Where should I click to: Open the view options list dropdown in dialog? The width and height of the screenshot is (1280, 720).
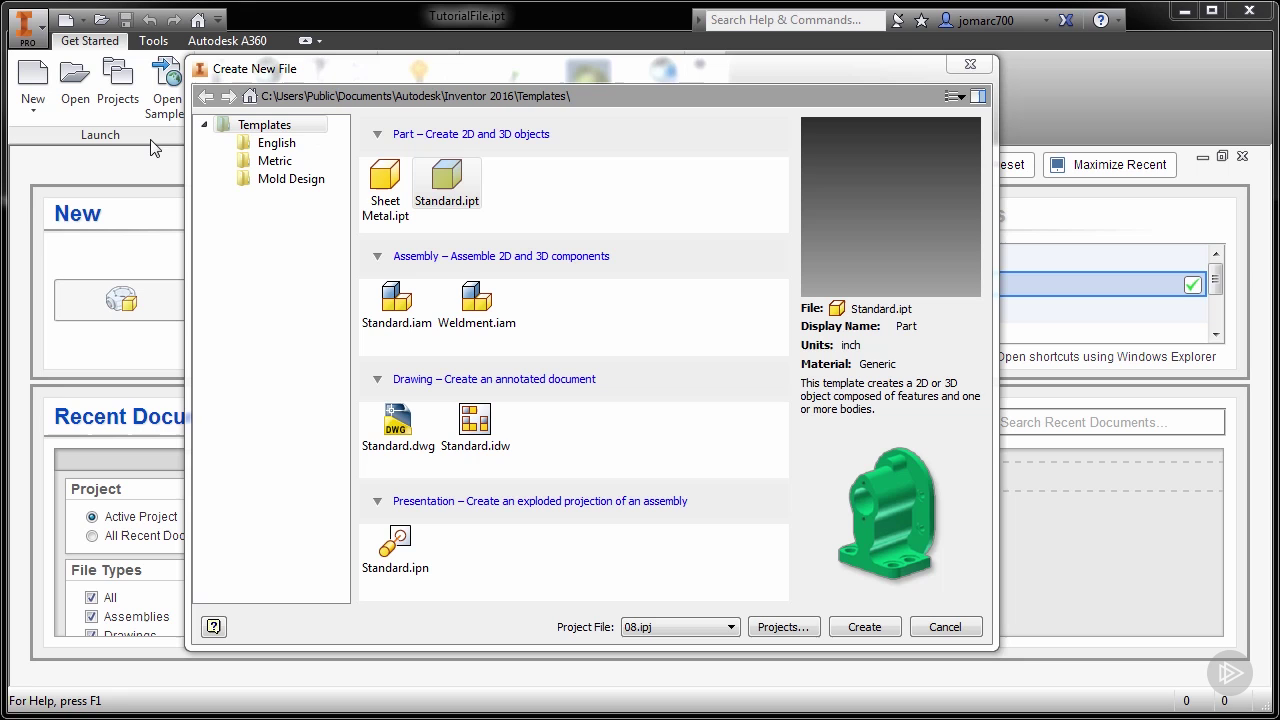[955, 96]
